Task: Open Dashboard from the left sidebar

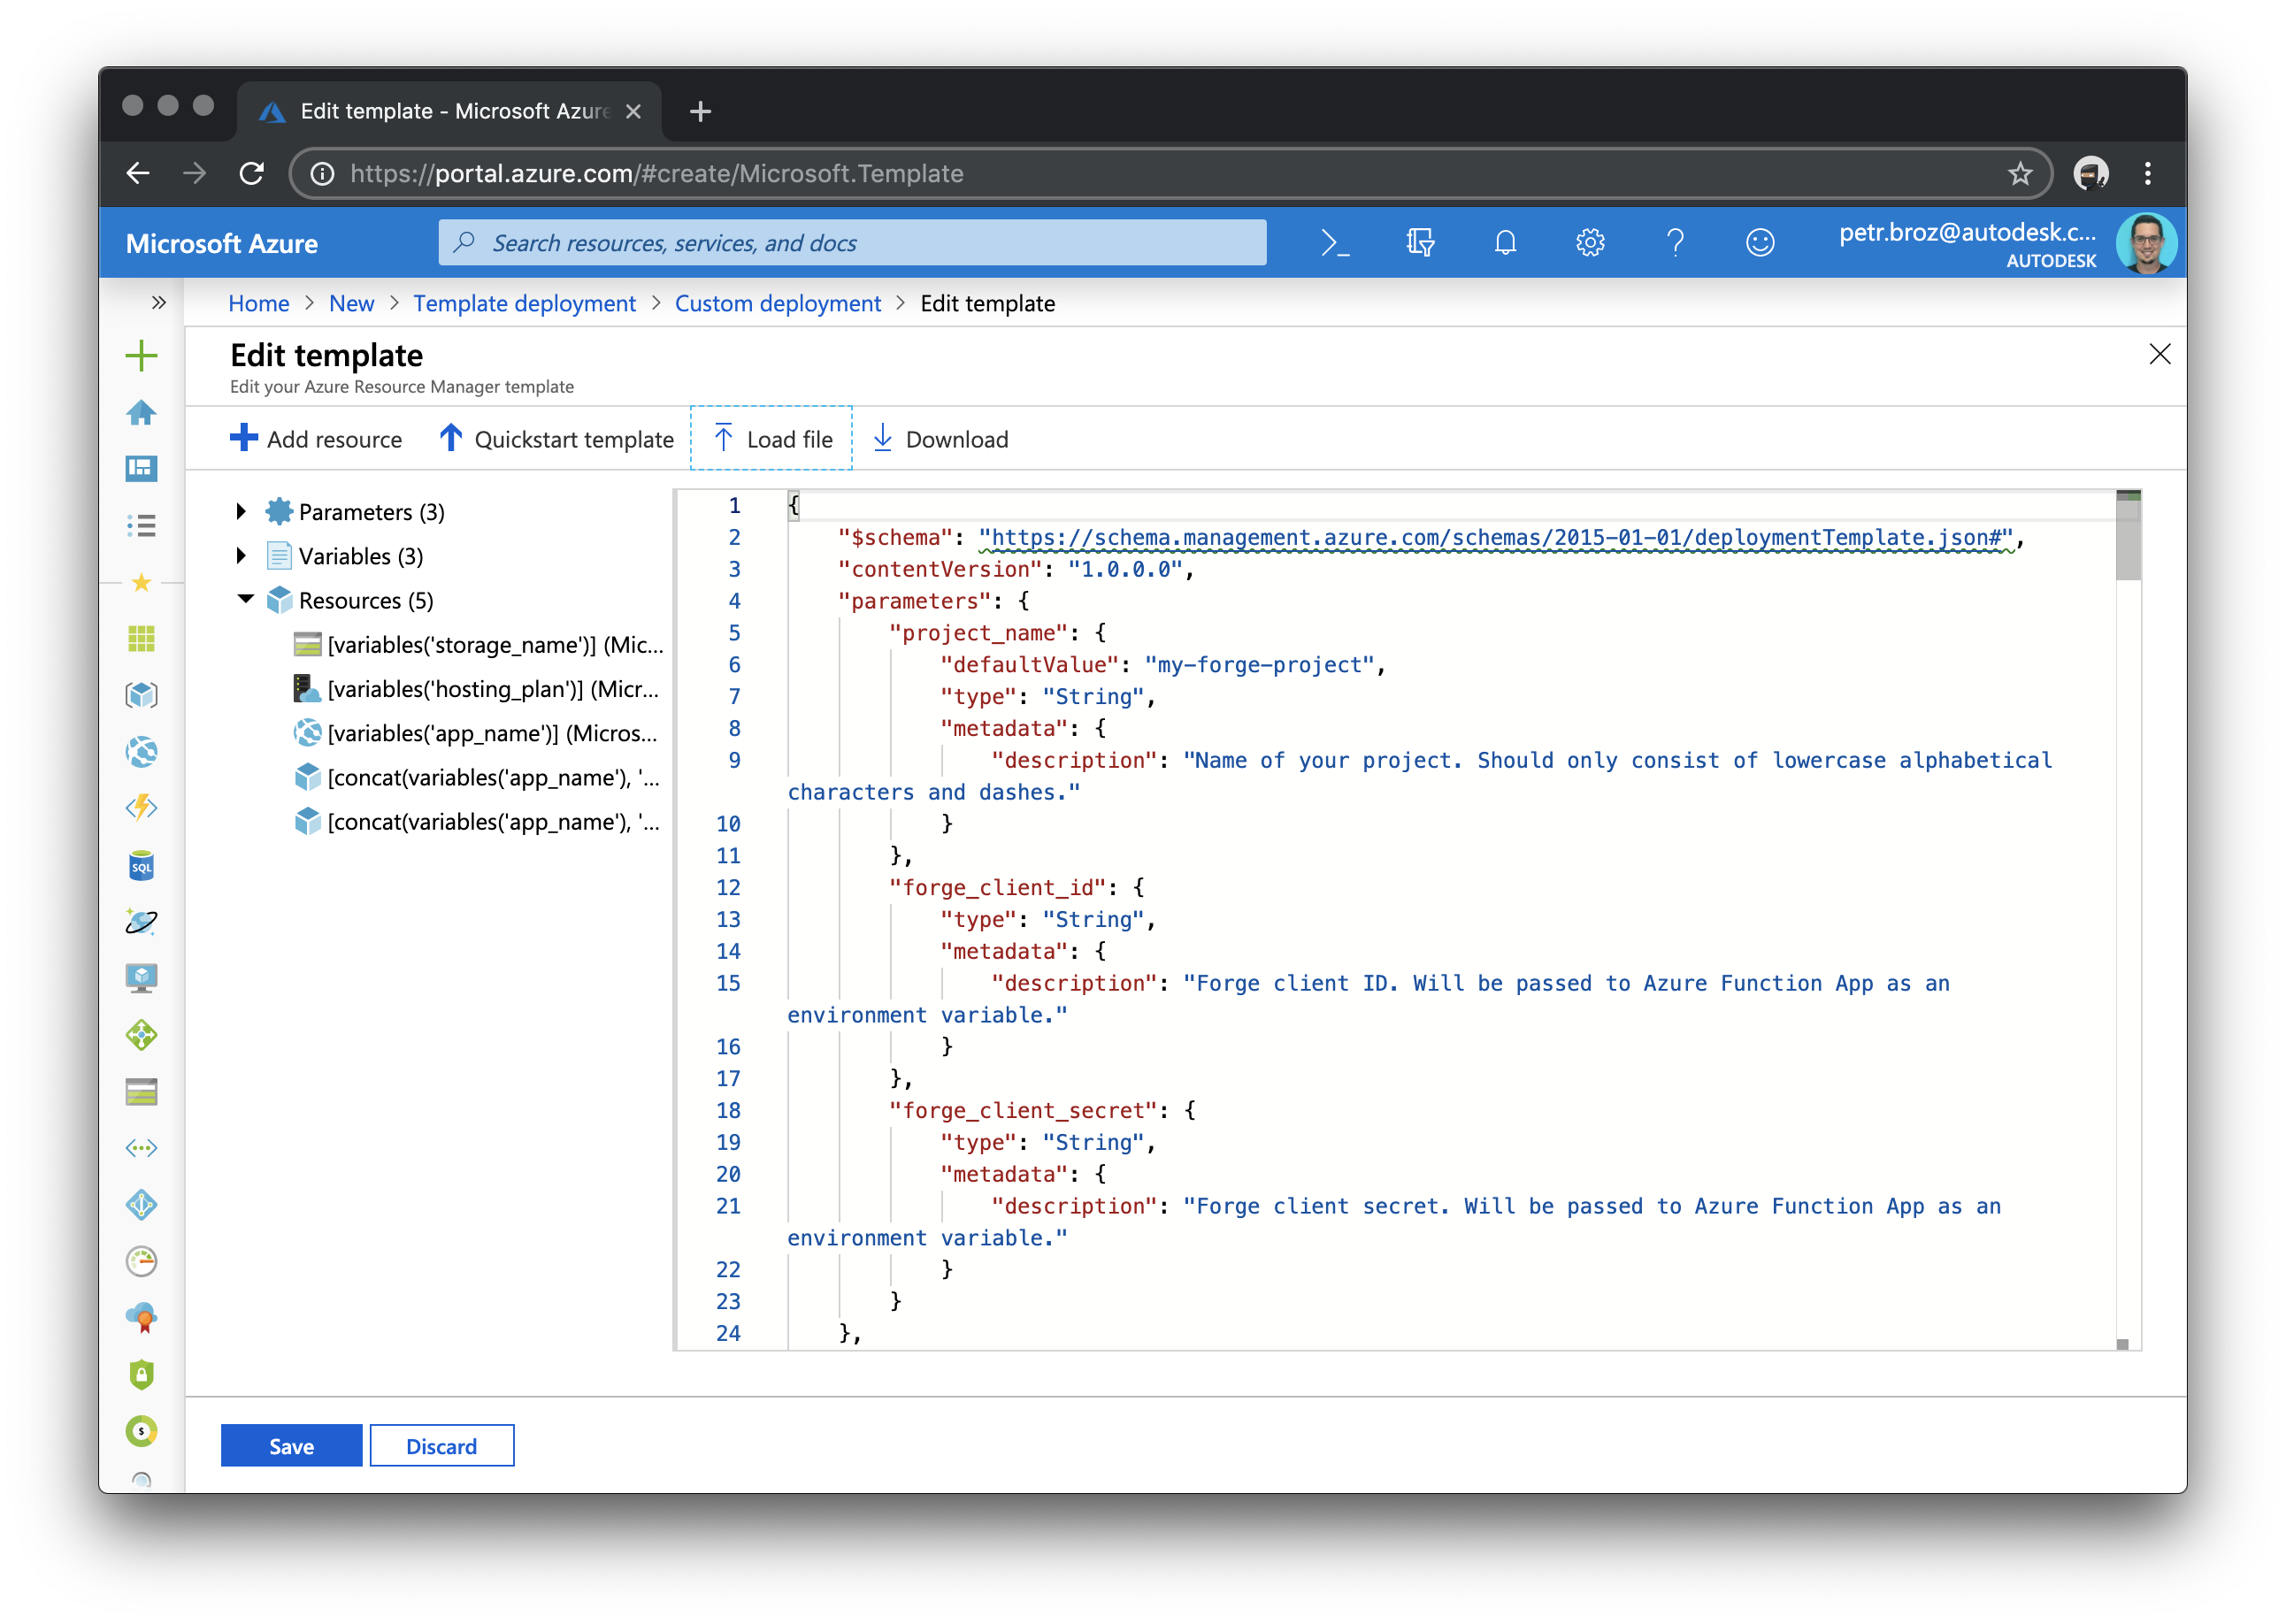Action: tap(142, 468)
